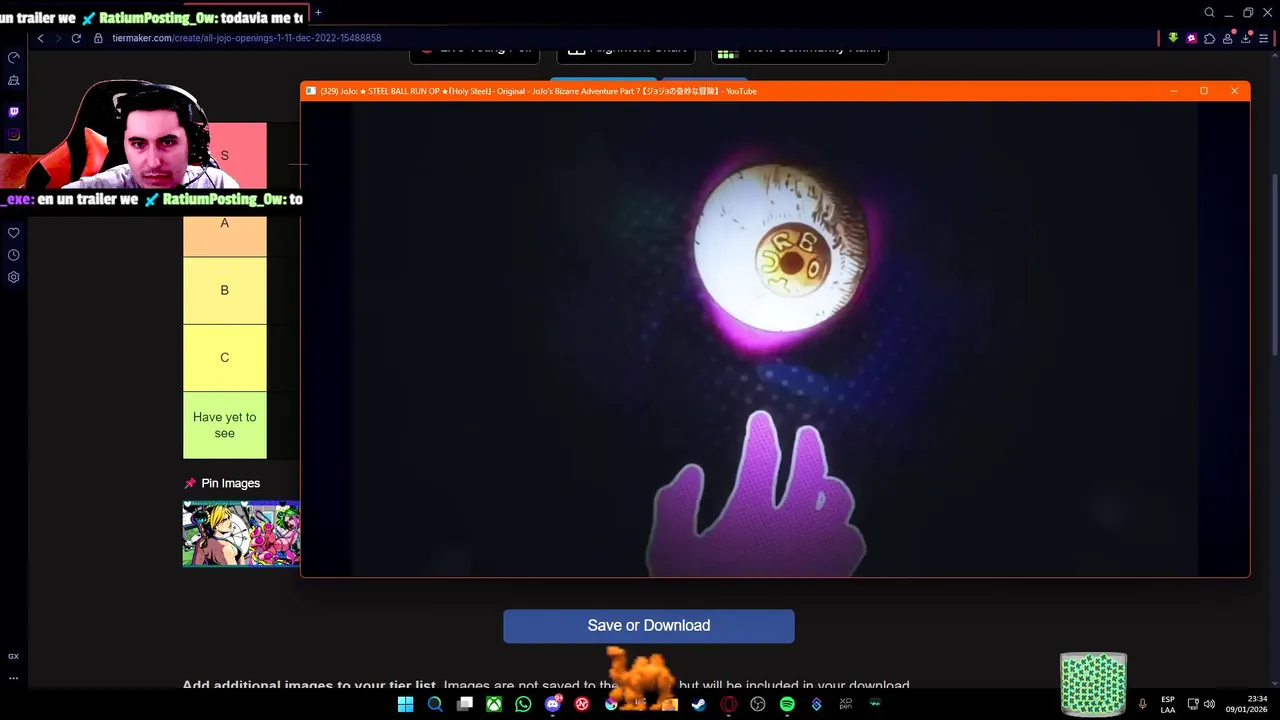Screen dimensions: 1280x720
Task: Click the 'Pin Images' heading text
Action: (231, 483)
